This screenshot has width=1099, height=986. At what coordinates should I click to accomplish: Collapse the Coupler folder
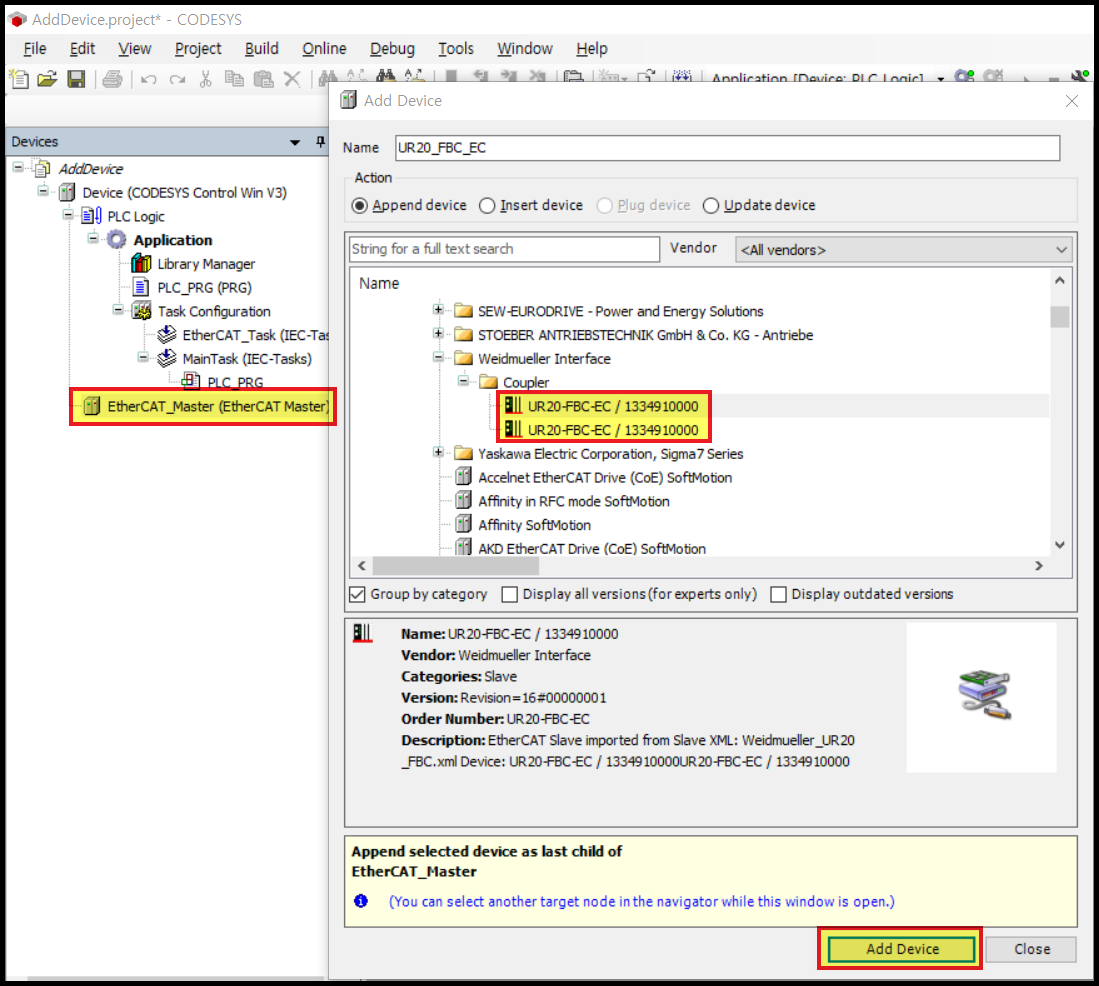coord(463,381)
